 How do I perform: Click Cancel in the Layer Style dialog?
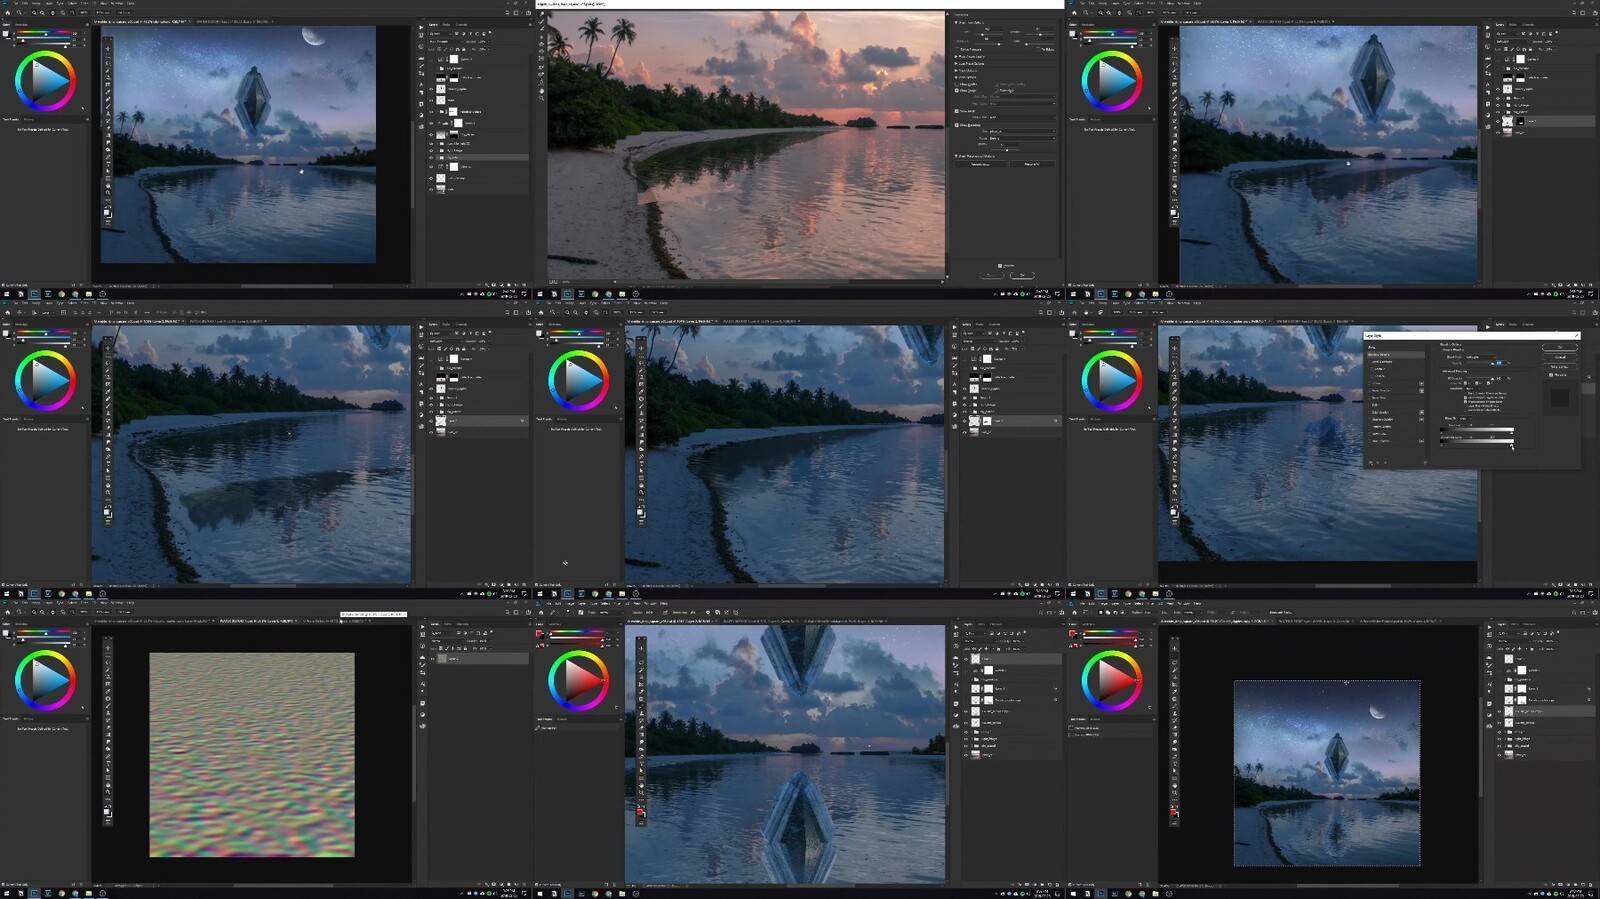(1560, 357)
